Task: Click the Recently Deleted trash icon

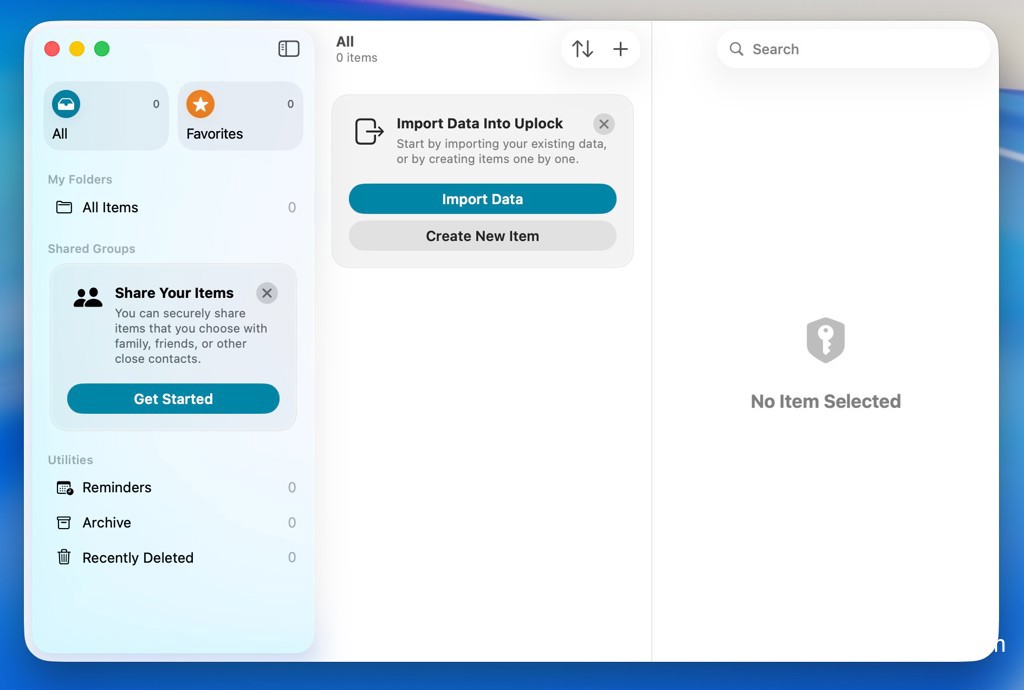Action: click(x=64, y=557)
